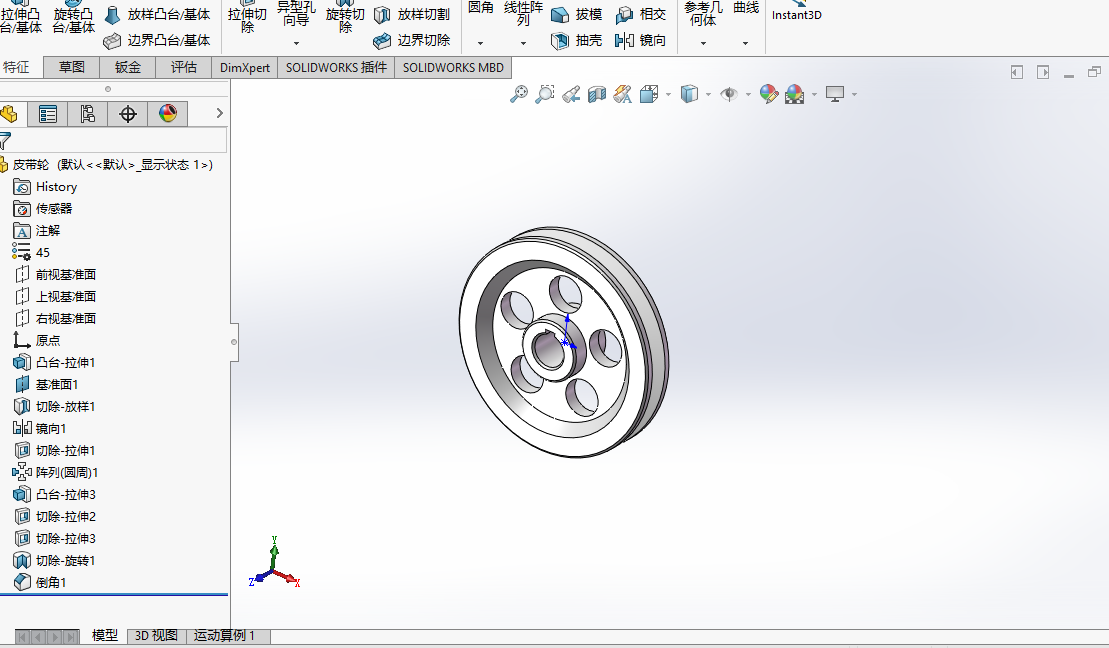This screenshot has height=648, width=1109.
Task: Open the 曲线 curves dropdown arrow
Action: [x=745, y=43]
